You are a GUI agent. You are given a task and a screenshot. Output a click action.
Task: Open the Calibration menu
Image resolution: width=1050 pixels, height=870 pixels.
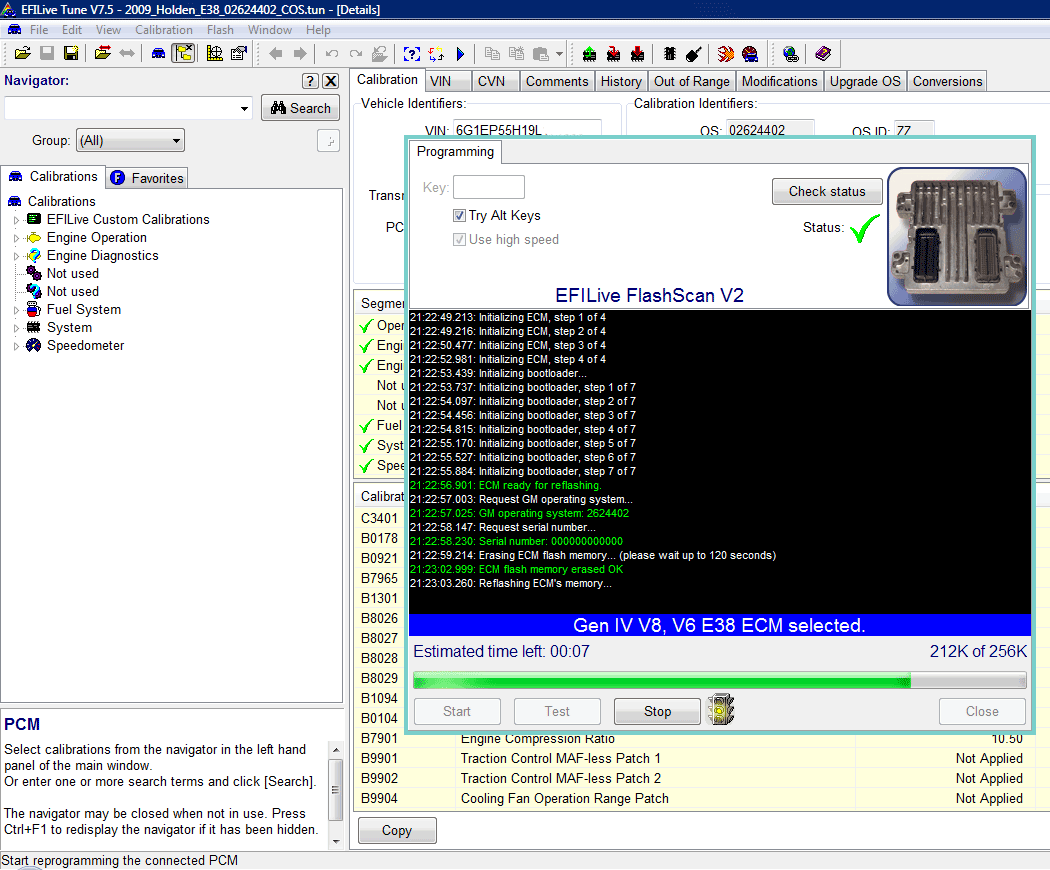(164, 29)
